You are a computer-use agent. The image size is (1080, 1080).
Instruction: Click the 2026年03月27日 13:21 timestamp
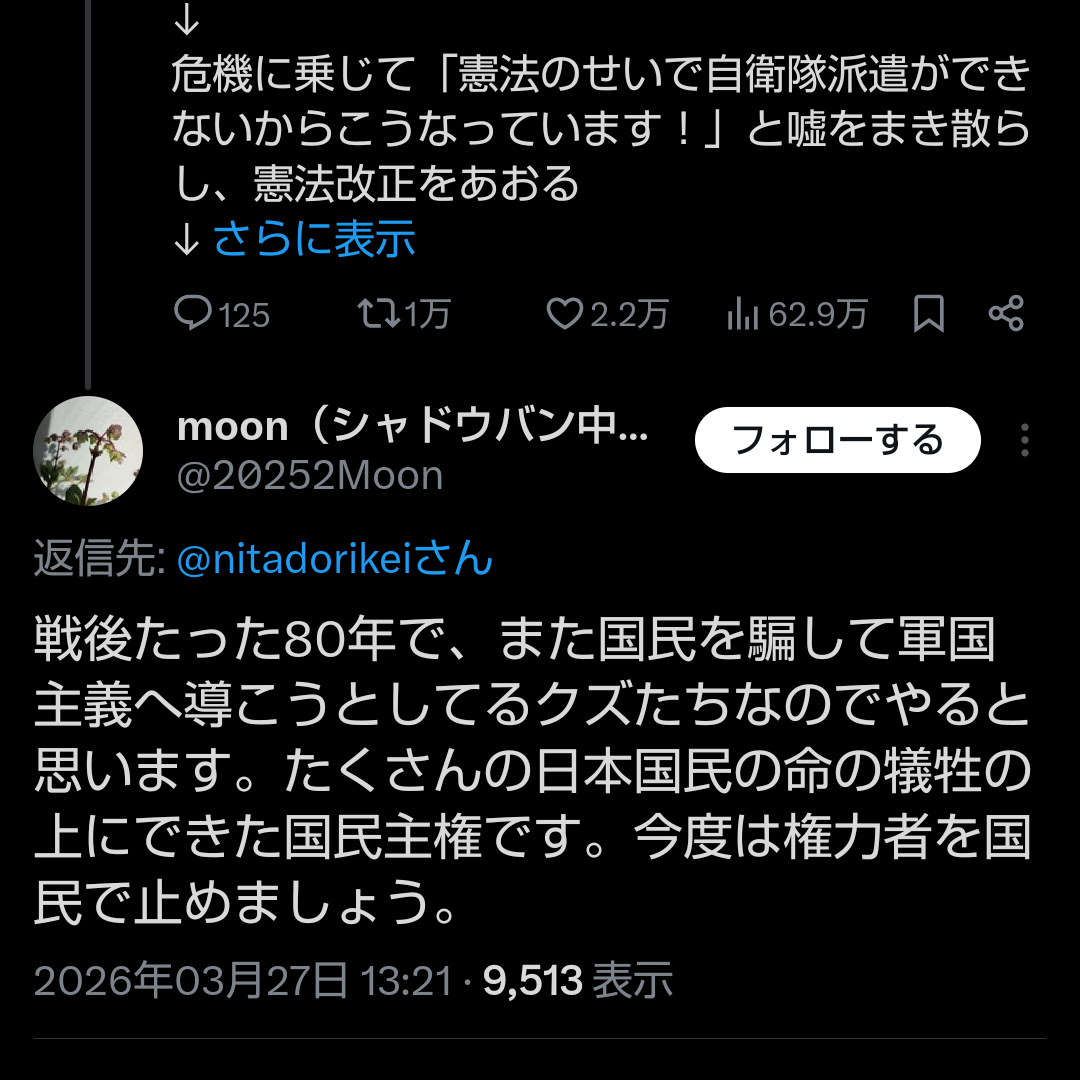(244, 982)
